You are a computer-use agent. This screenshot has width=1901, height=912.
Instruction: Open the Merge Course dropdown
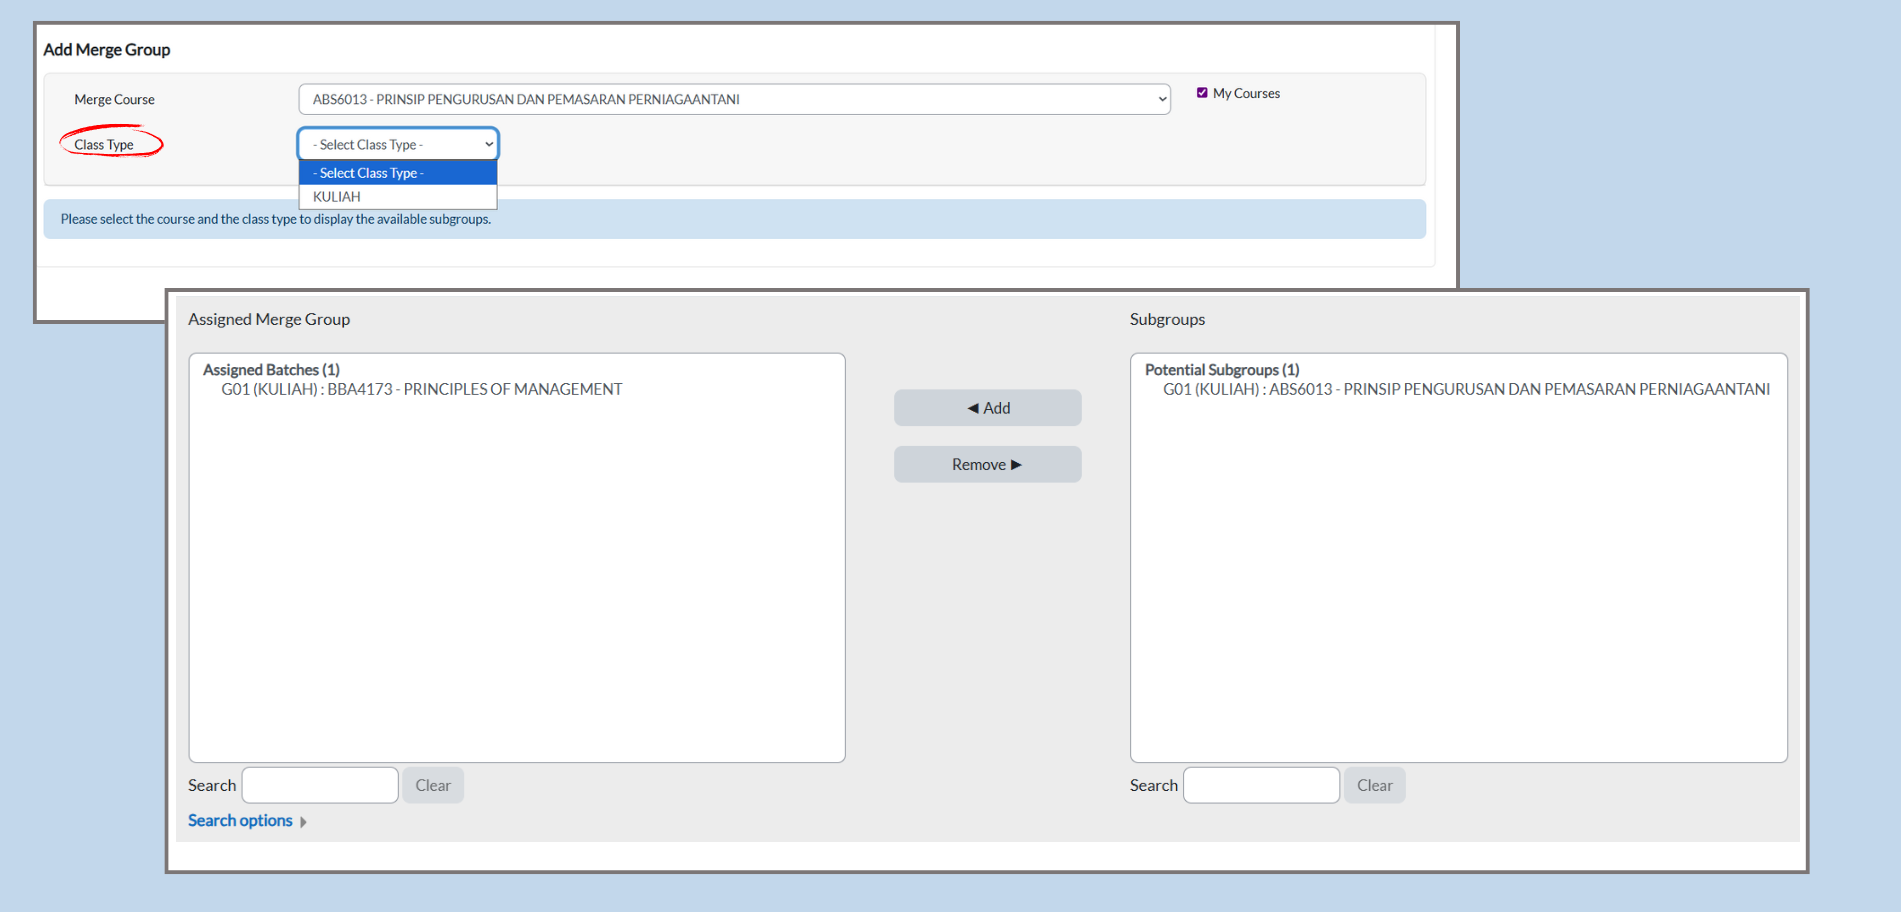pyautogui.click(x=733, y=99)
